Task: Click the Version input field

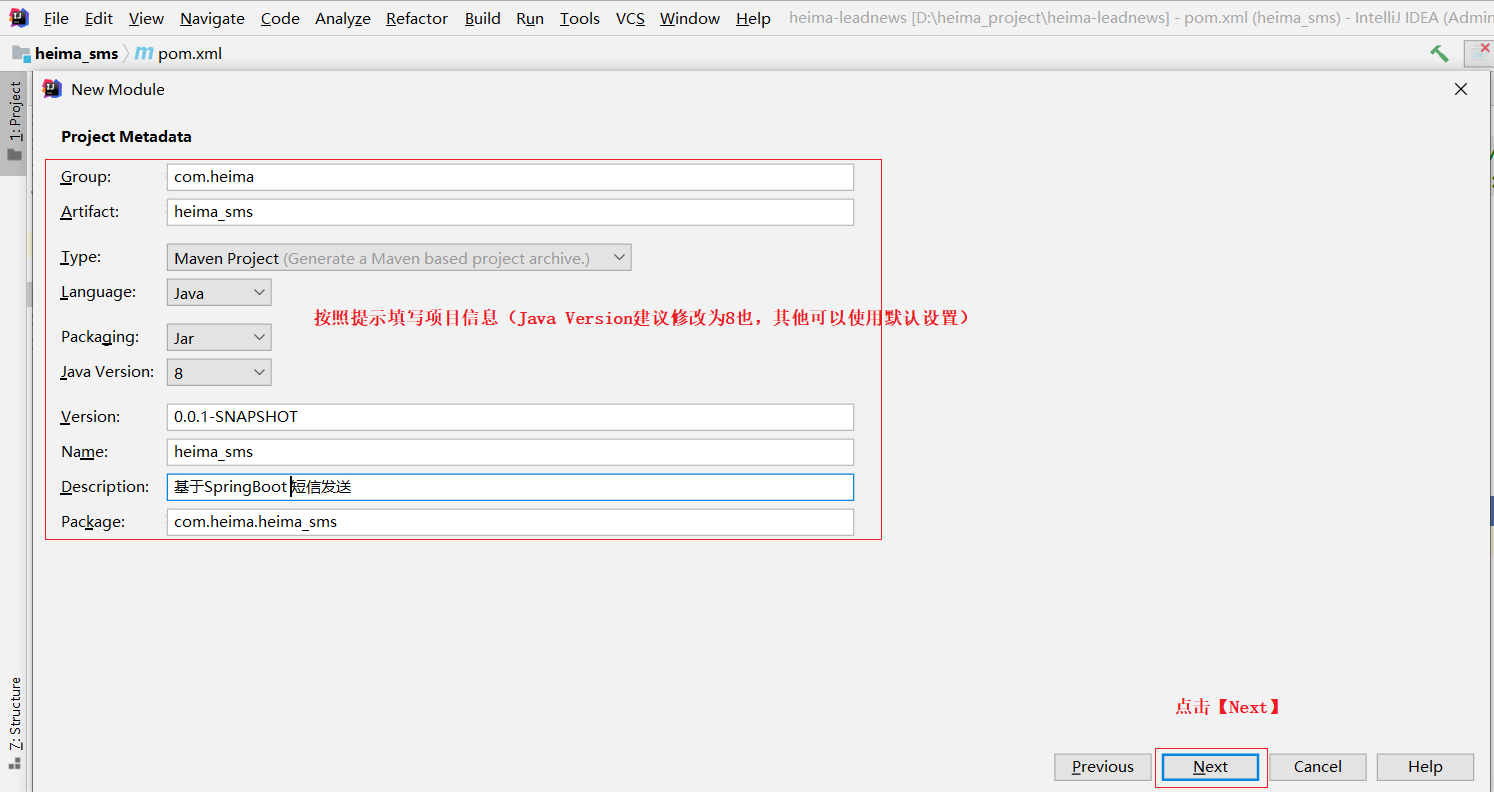Action: click(x=510, y=417)
